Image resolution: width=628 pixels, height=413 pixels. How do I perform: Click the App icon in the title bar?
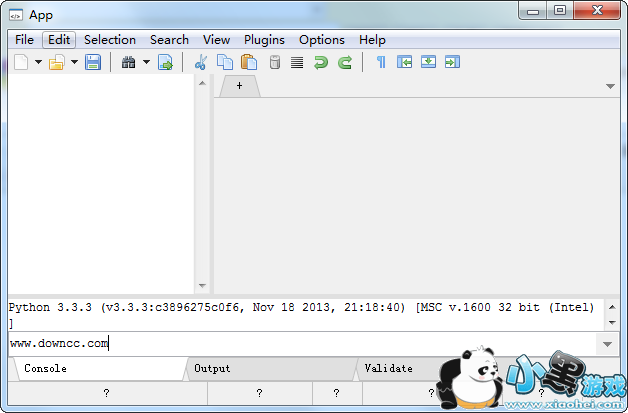(16, 15)
